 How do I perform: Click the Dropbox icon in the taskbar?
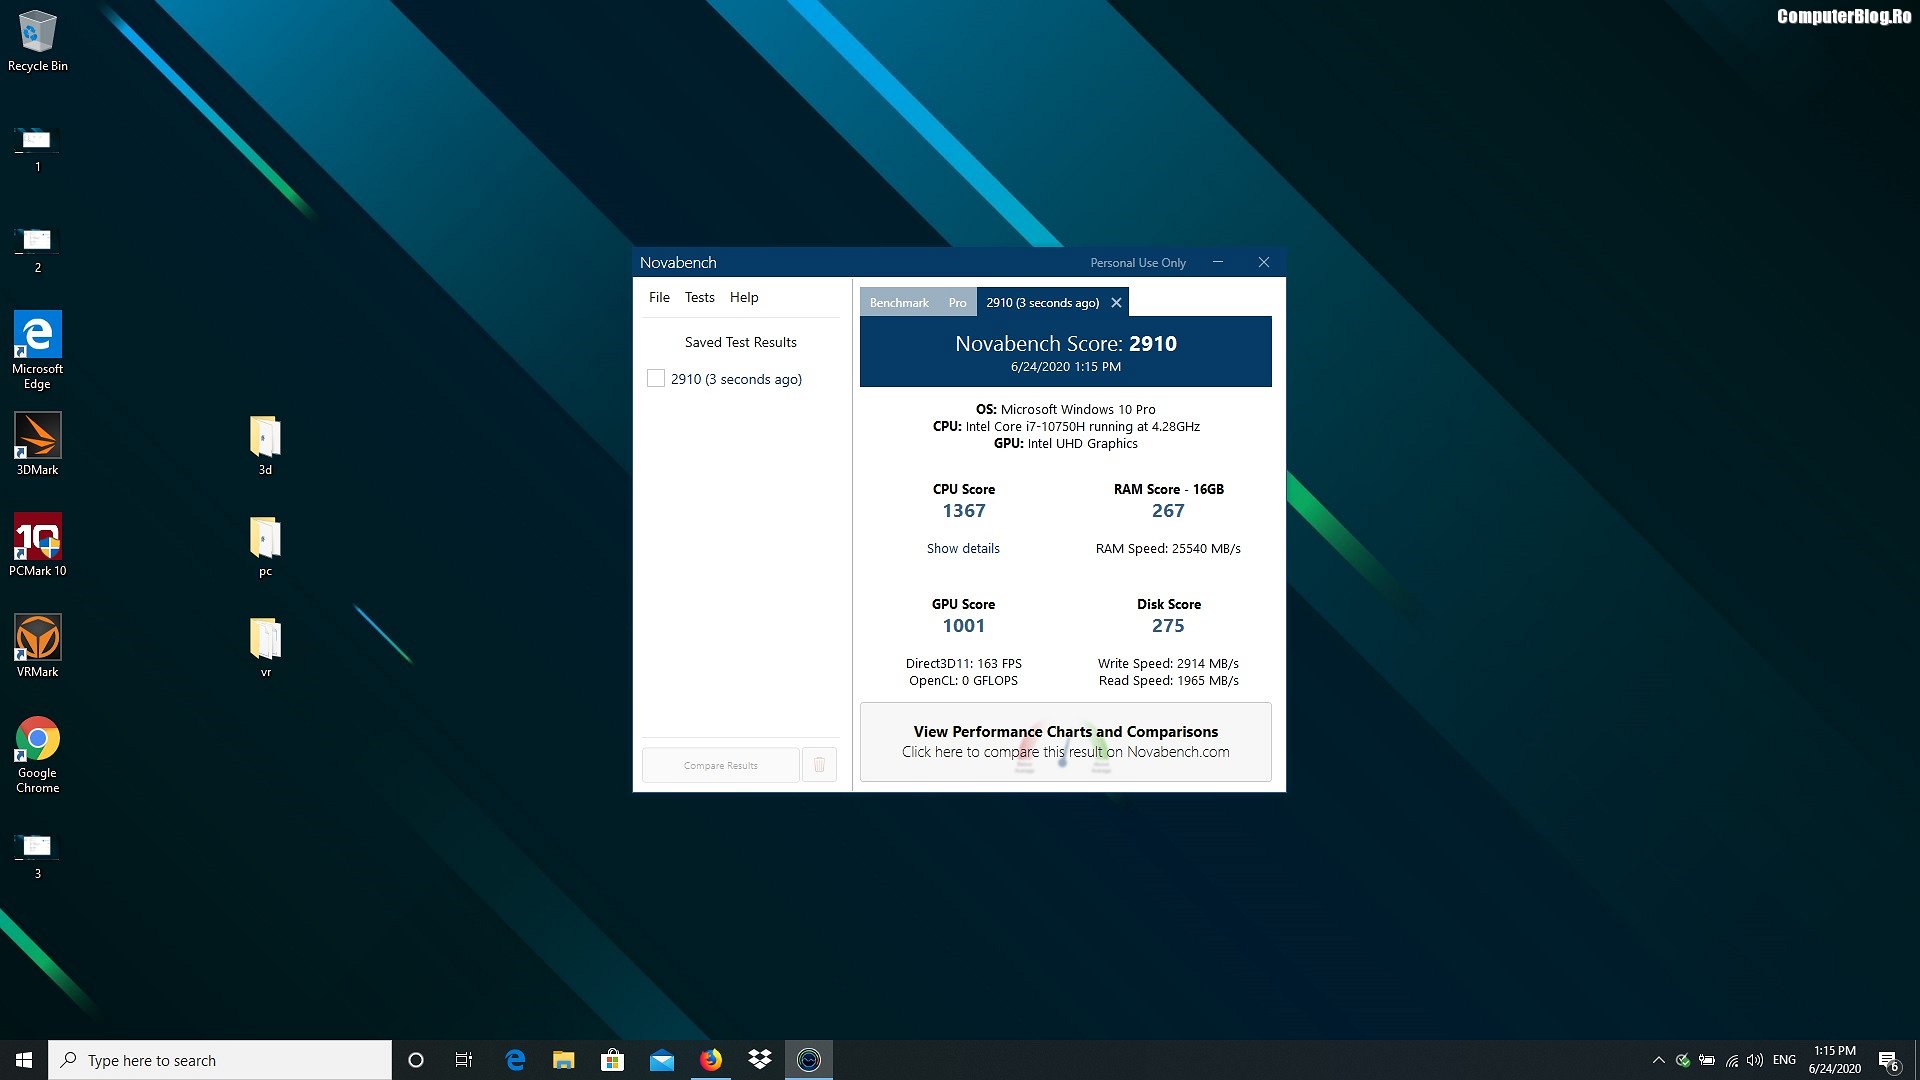click(x=760, y=1060)
